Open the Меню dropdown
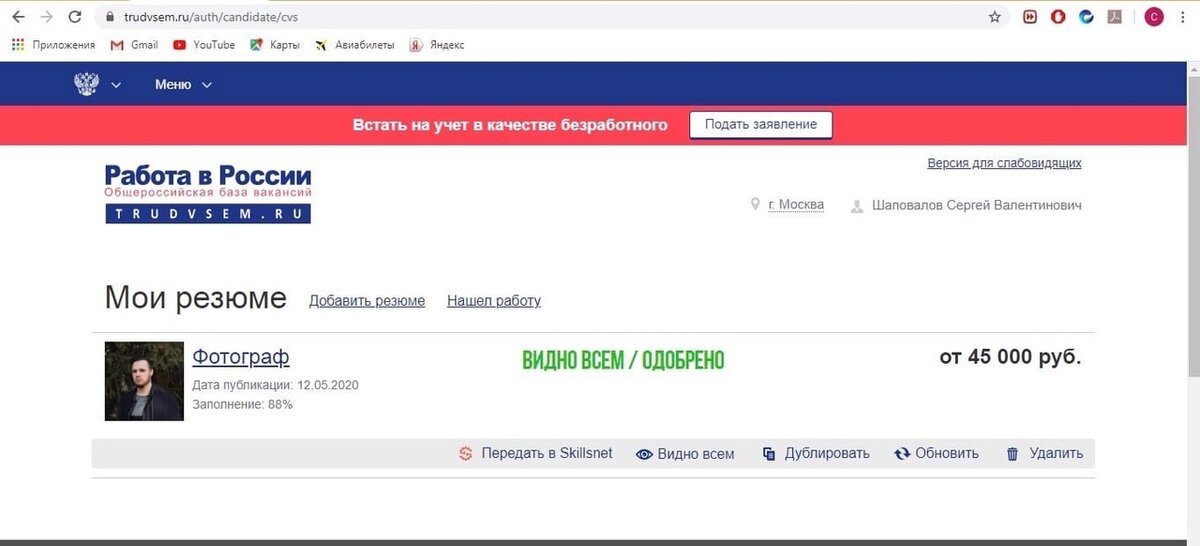Screen dimensions: 1200x546 [183, 85]
